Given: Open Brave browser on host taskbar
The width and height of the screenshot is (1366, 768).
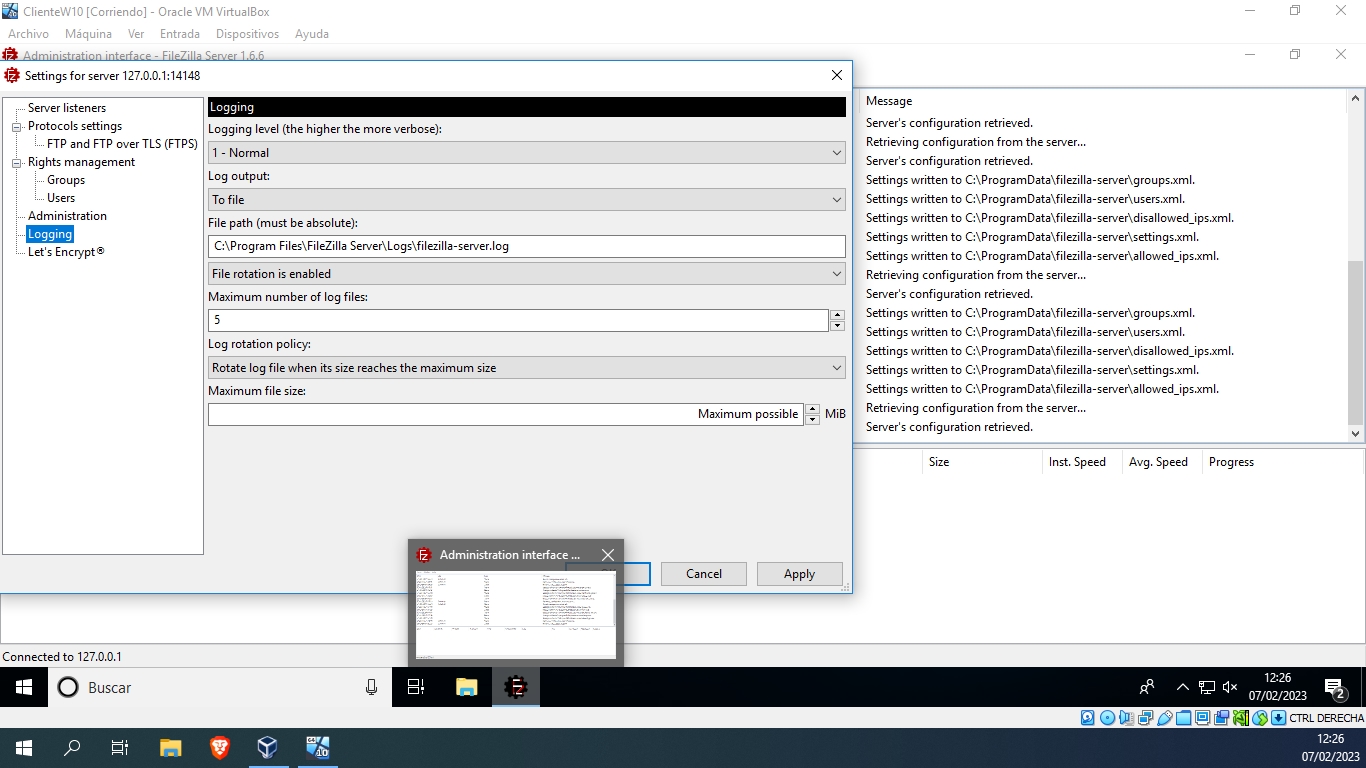Looking at the screenshot, I should [219, 748].
